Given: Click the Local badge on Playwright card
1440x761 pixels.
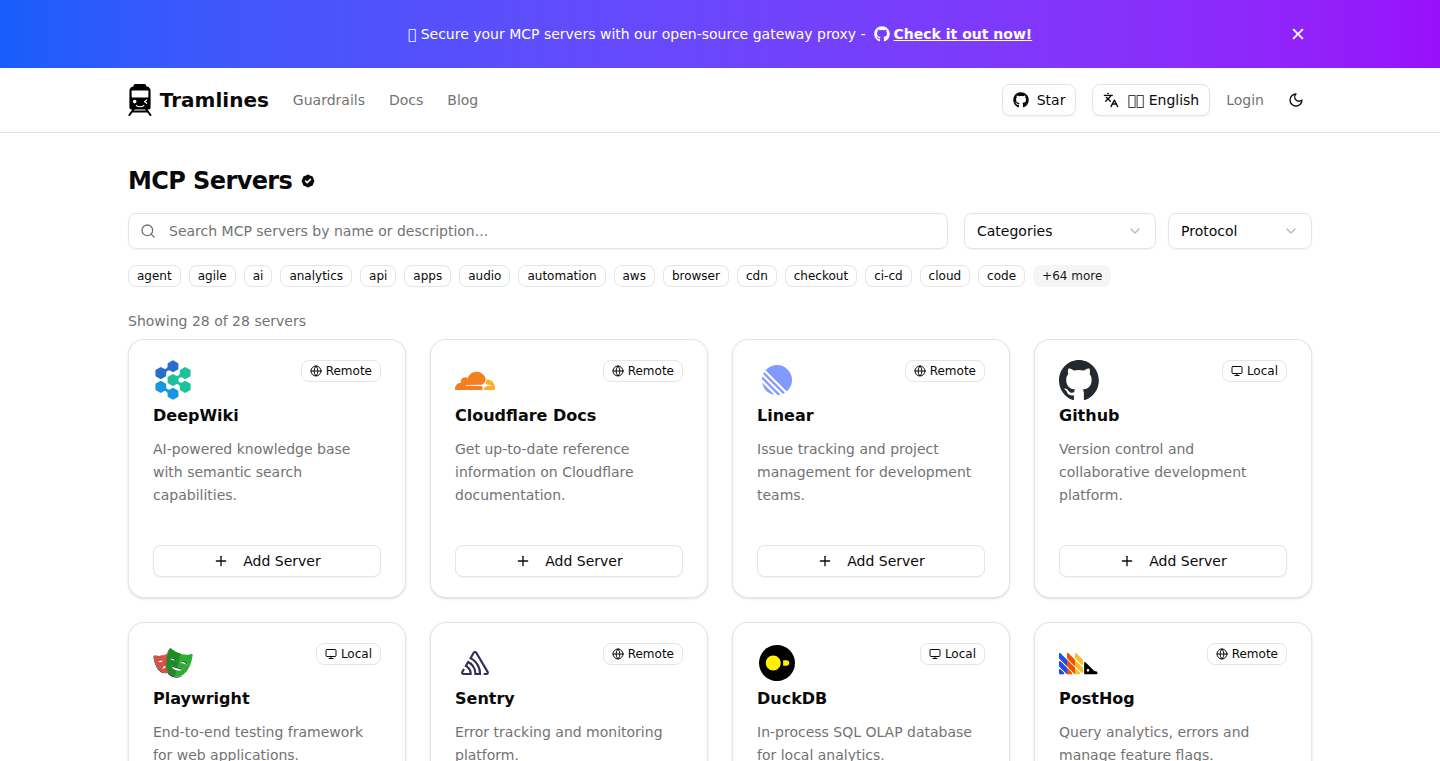Looking at the screenshot, I should point(348,654).
